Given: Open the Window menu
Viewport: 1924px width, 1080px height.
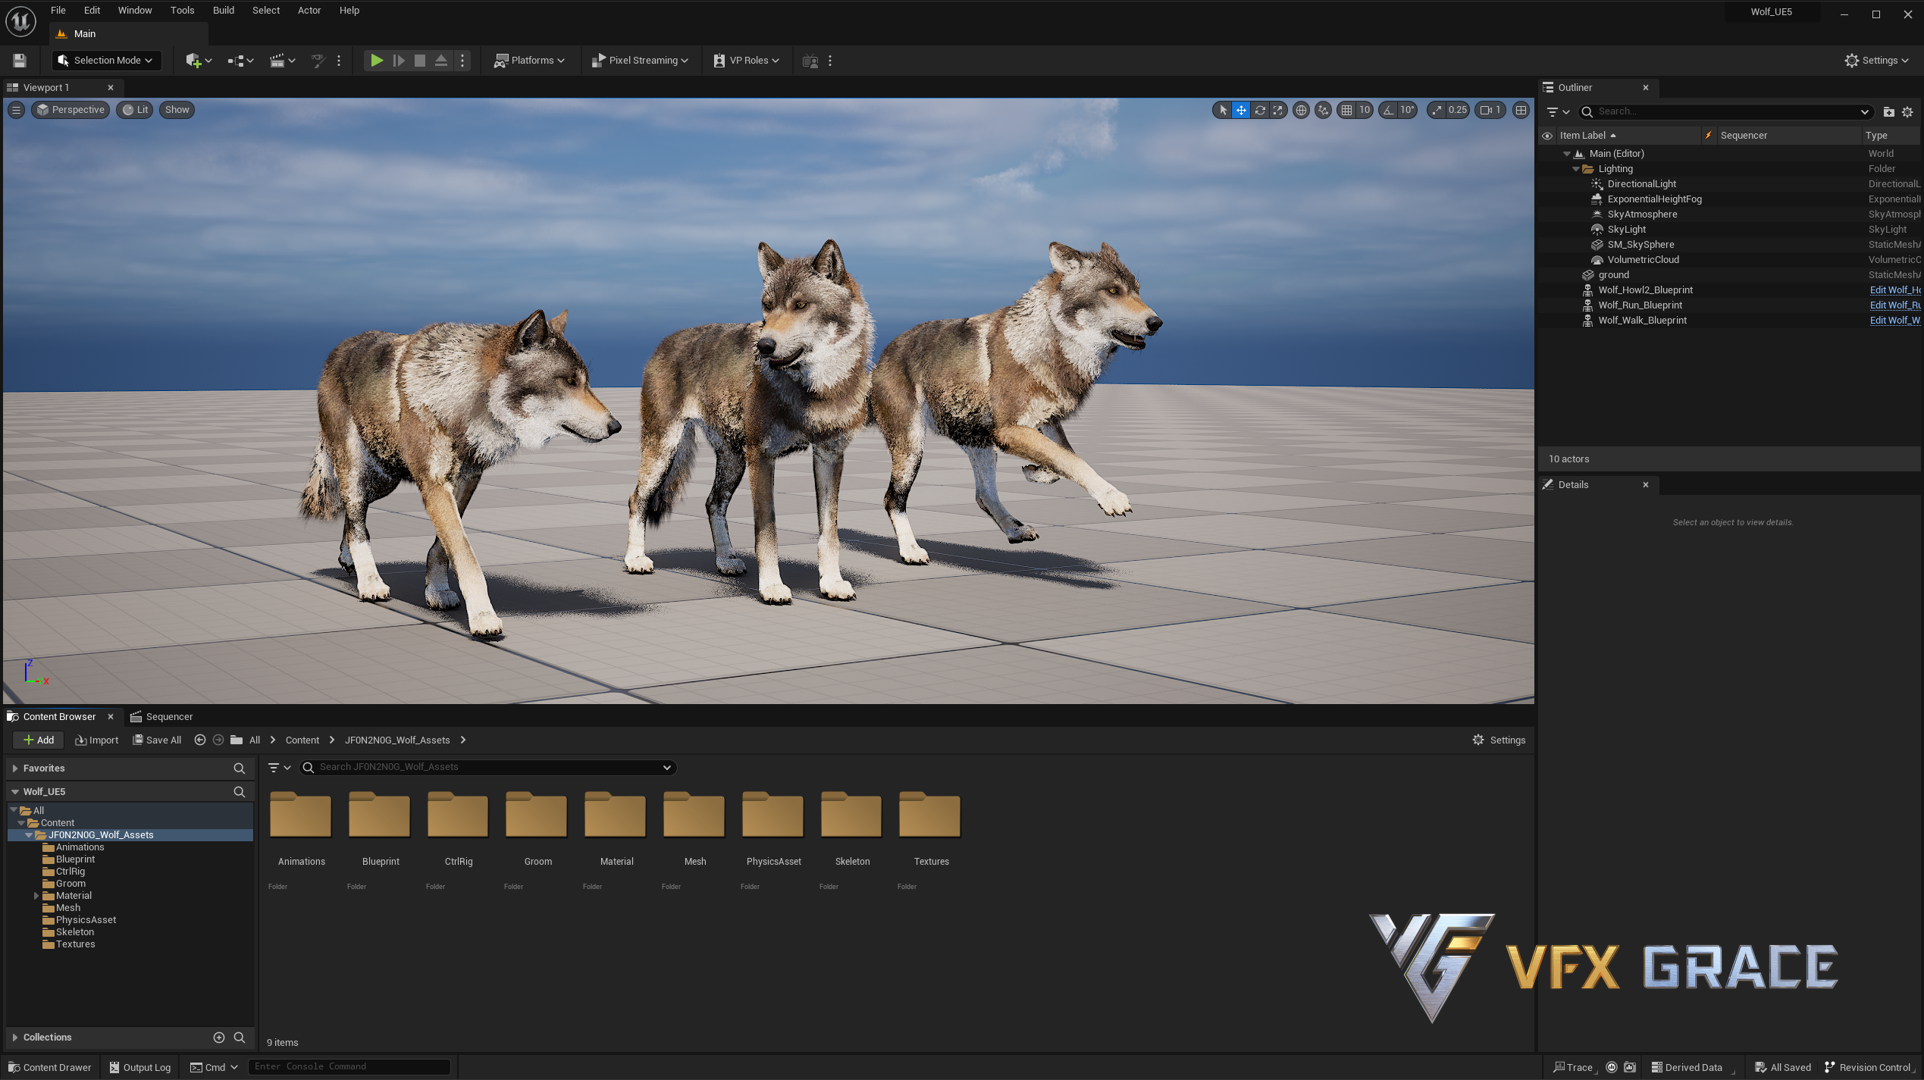Looking at the screenshot, I should 135,10.
